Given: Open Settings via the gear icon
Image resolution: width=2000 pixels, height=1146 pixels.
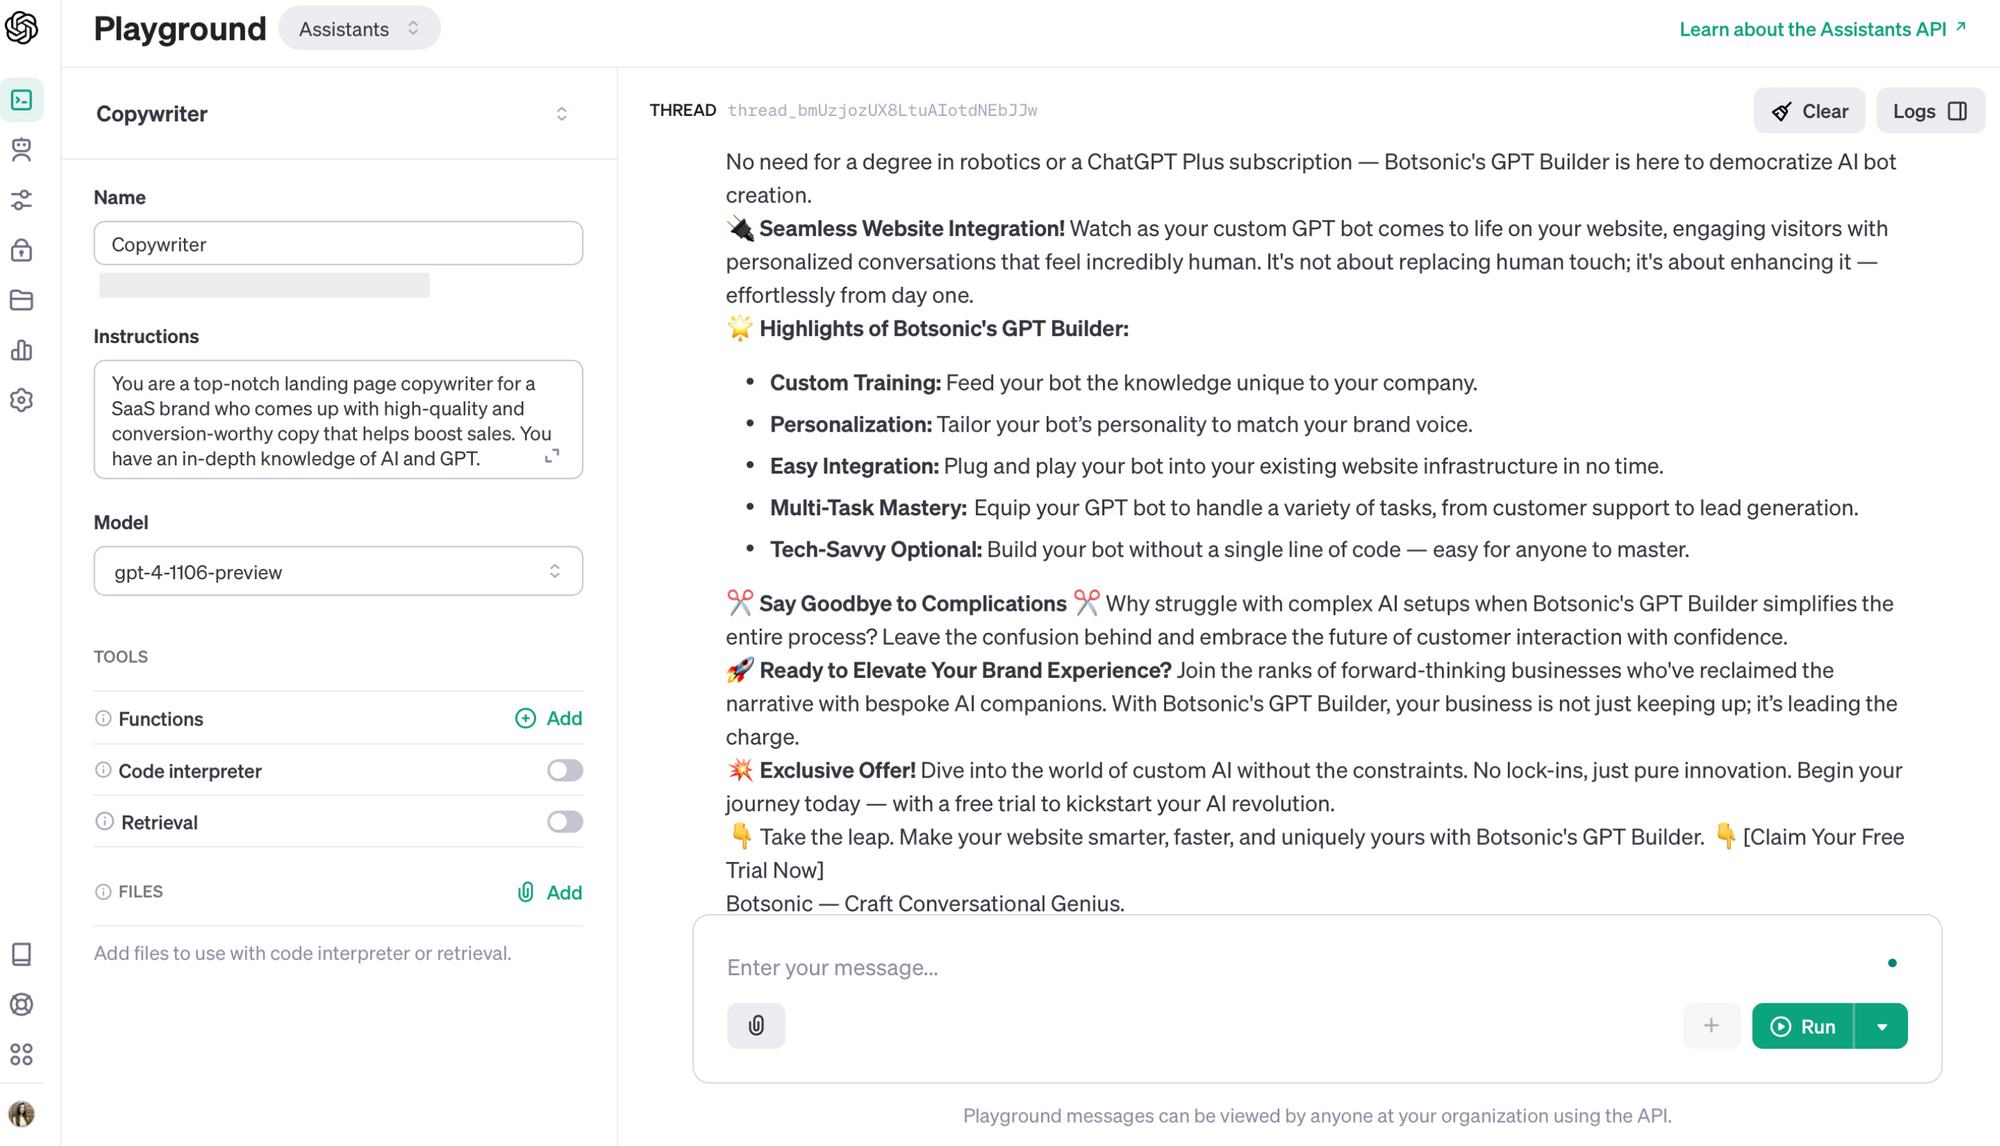Looking at the screenshot, I should tap(22, 400).
